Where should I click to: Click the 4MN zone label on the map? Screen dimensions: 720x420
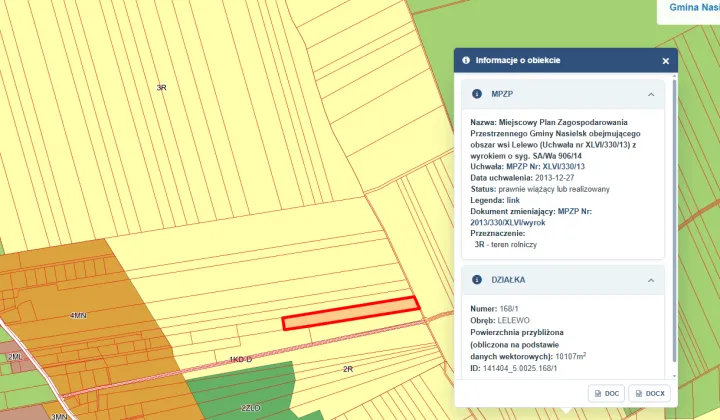78,315
